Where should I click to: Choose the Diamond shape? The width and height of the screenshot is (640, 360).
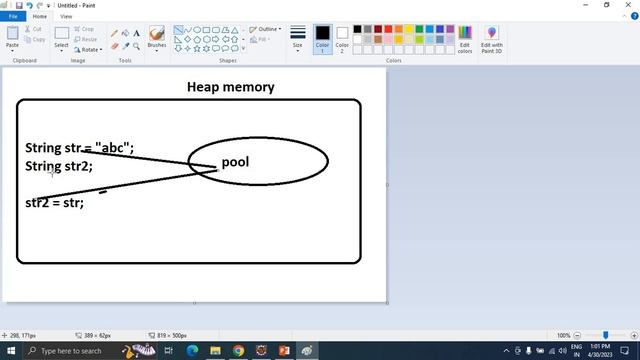(188, 39)
